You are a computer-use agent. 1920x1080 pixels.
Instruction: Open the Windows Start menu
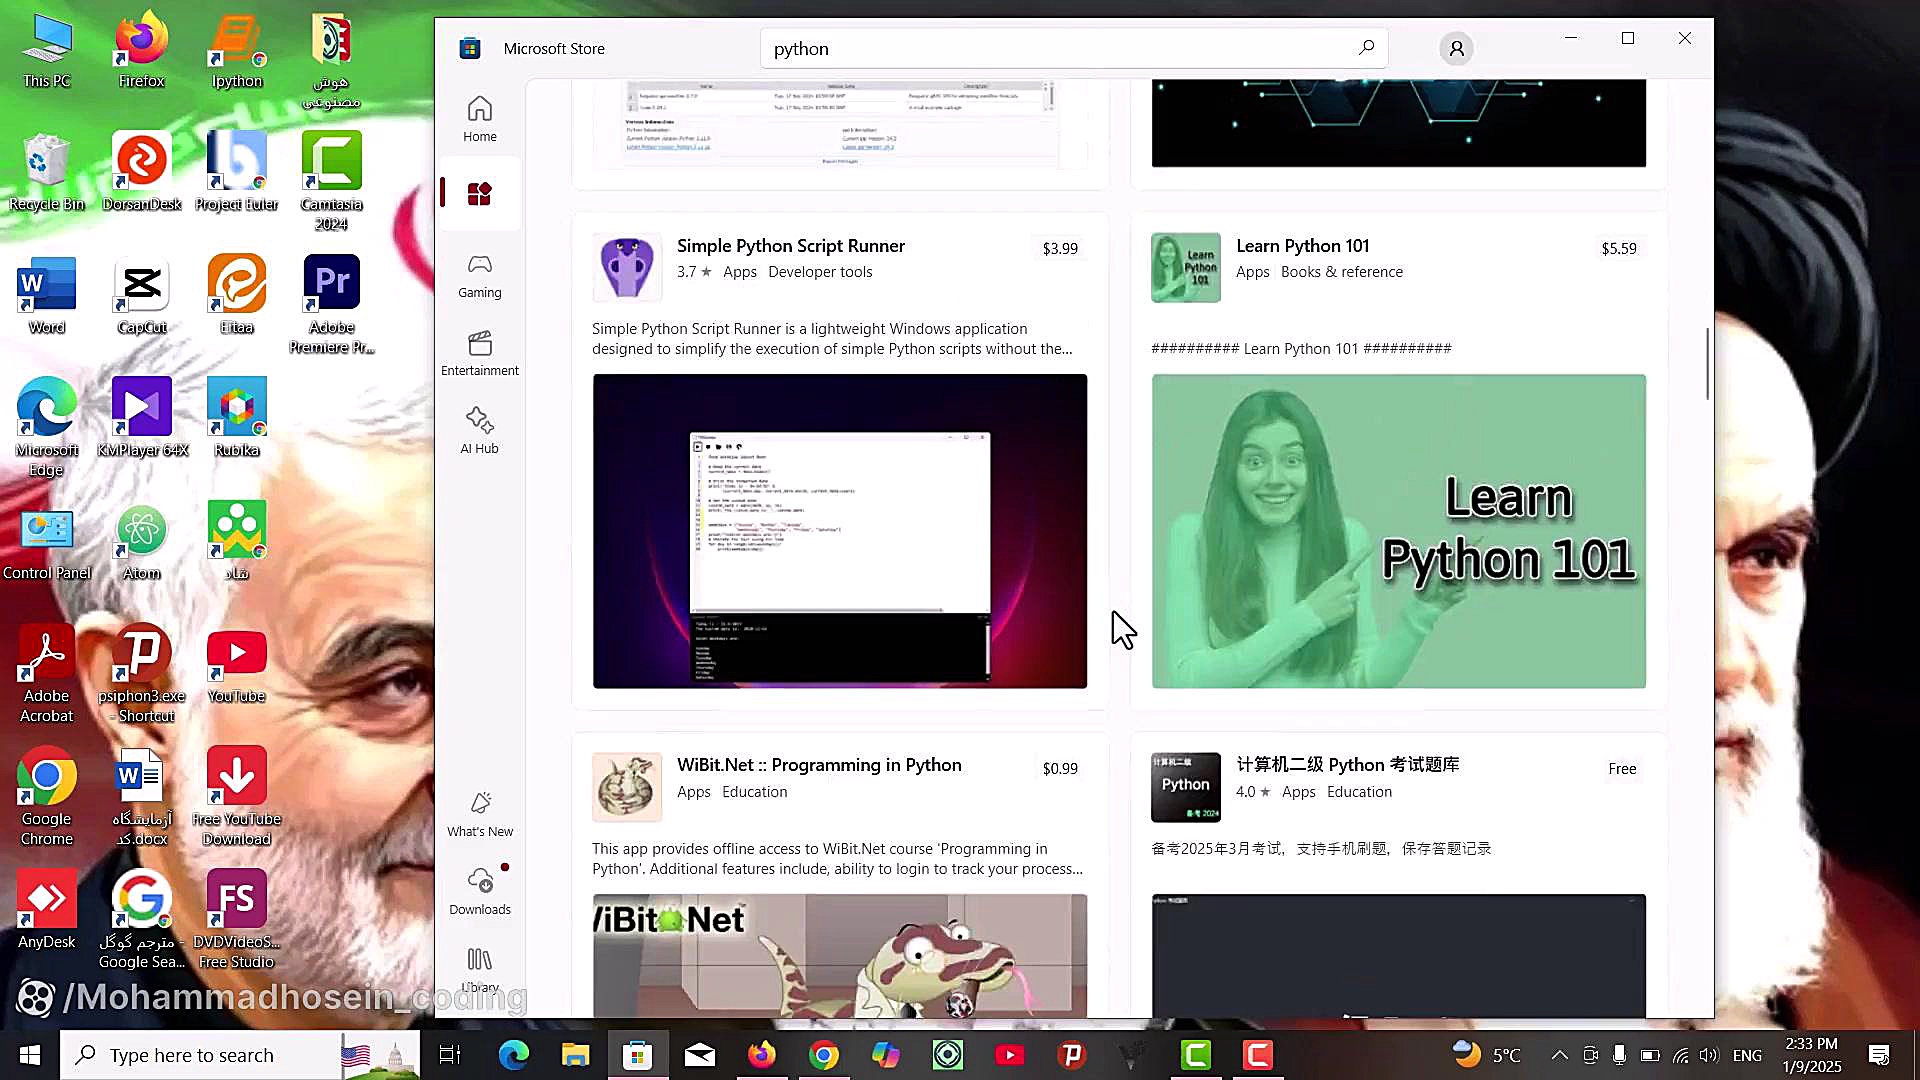(29, 1055)
